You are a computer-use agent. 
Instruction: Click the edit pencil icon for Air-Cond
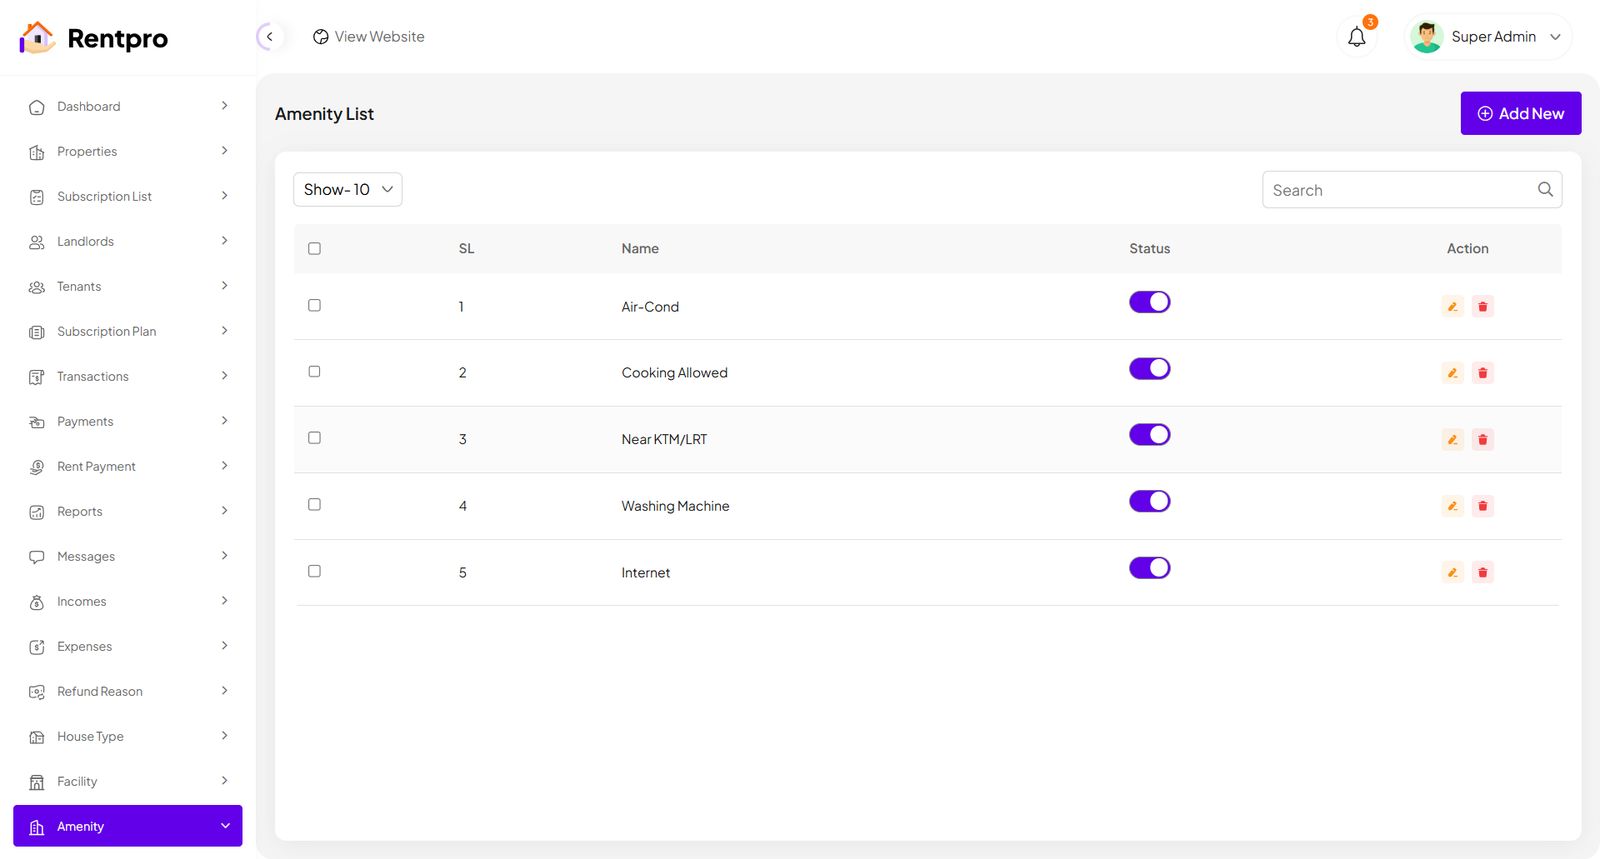[1452, 307]
